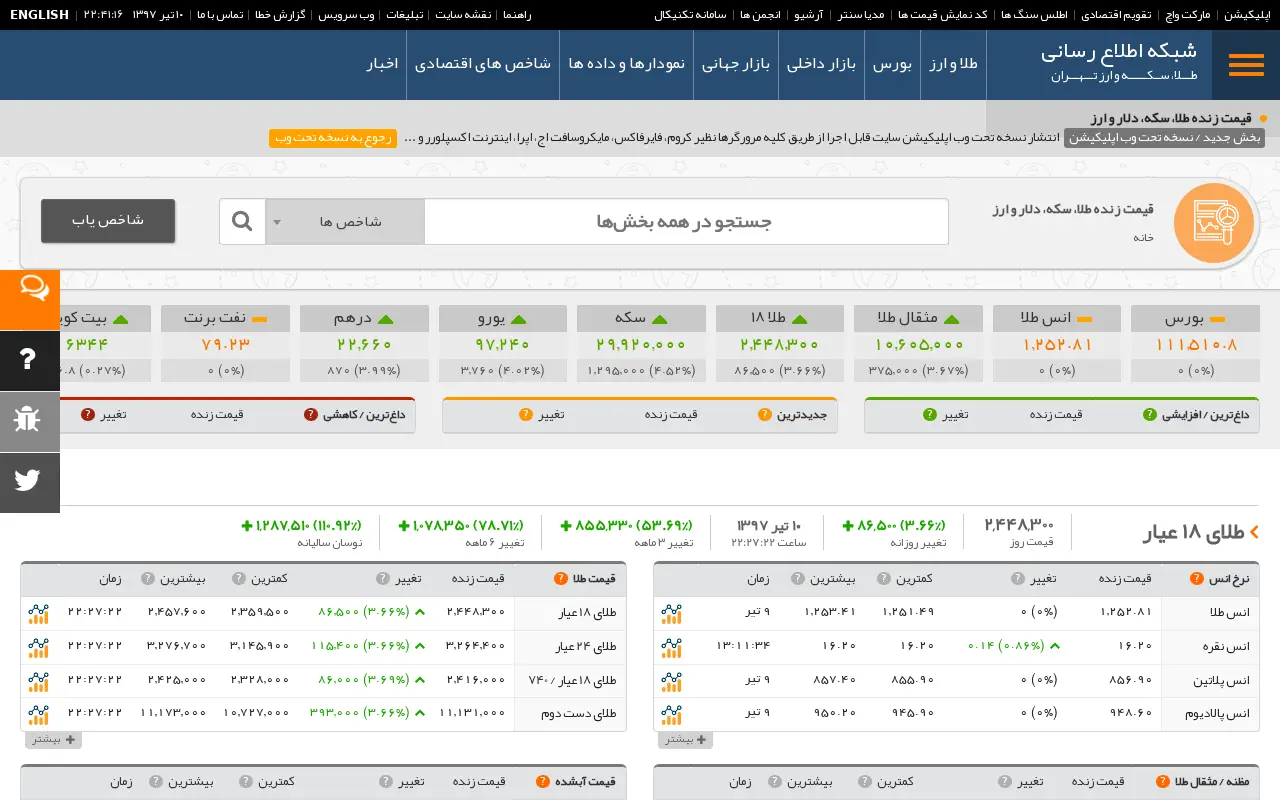Screen dimensions: 1280x800
Task: Open the انس طلا price ticker card
Action: [x=1057, y=344]
